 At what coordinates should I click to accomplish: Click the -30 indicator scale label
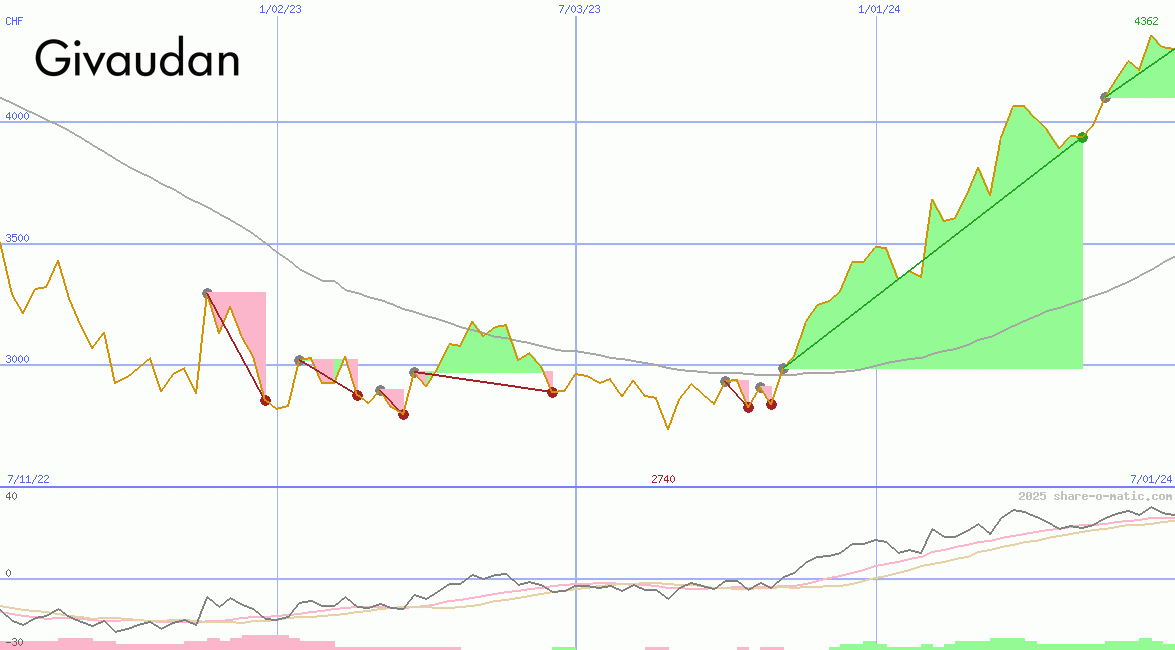14,643
